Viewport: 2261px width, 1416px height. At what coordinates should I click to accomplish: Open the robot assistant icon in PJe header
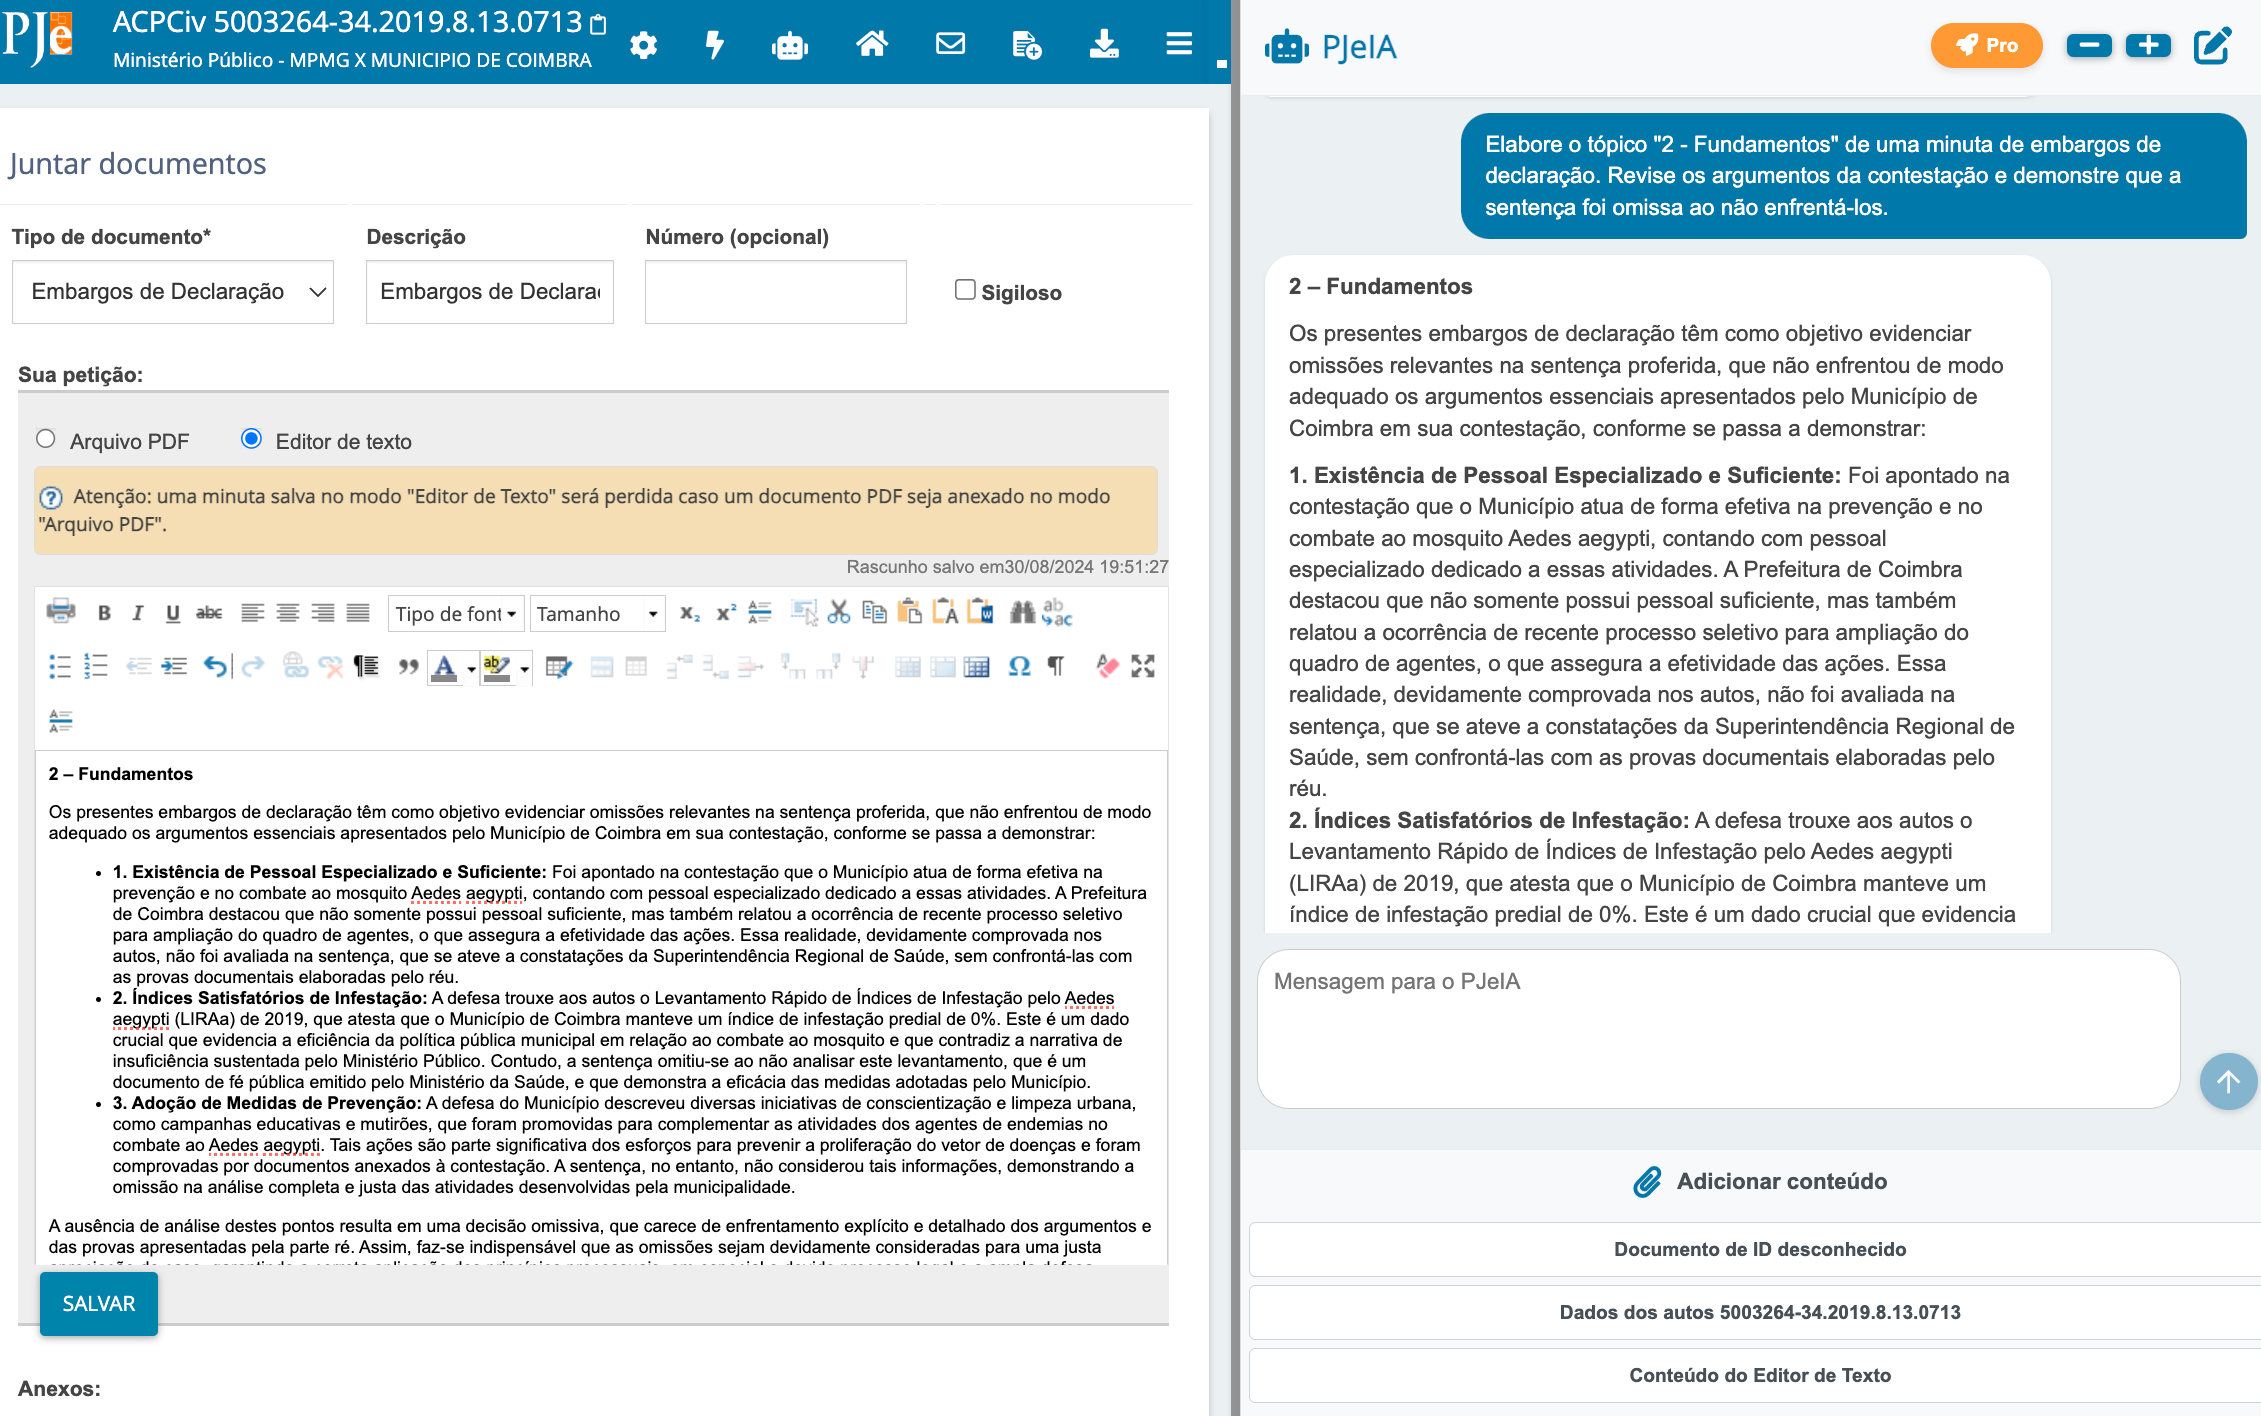pyautogui.click(x=790, y=45)
